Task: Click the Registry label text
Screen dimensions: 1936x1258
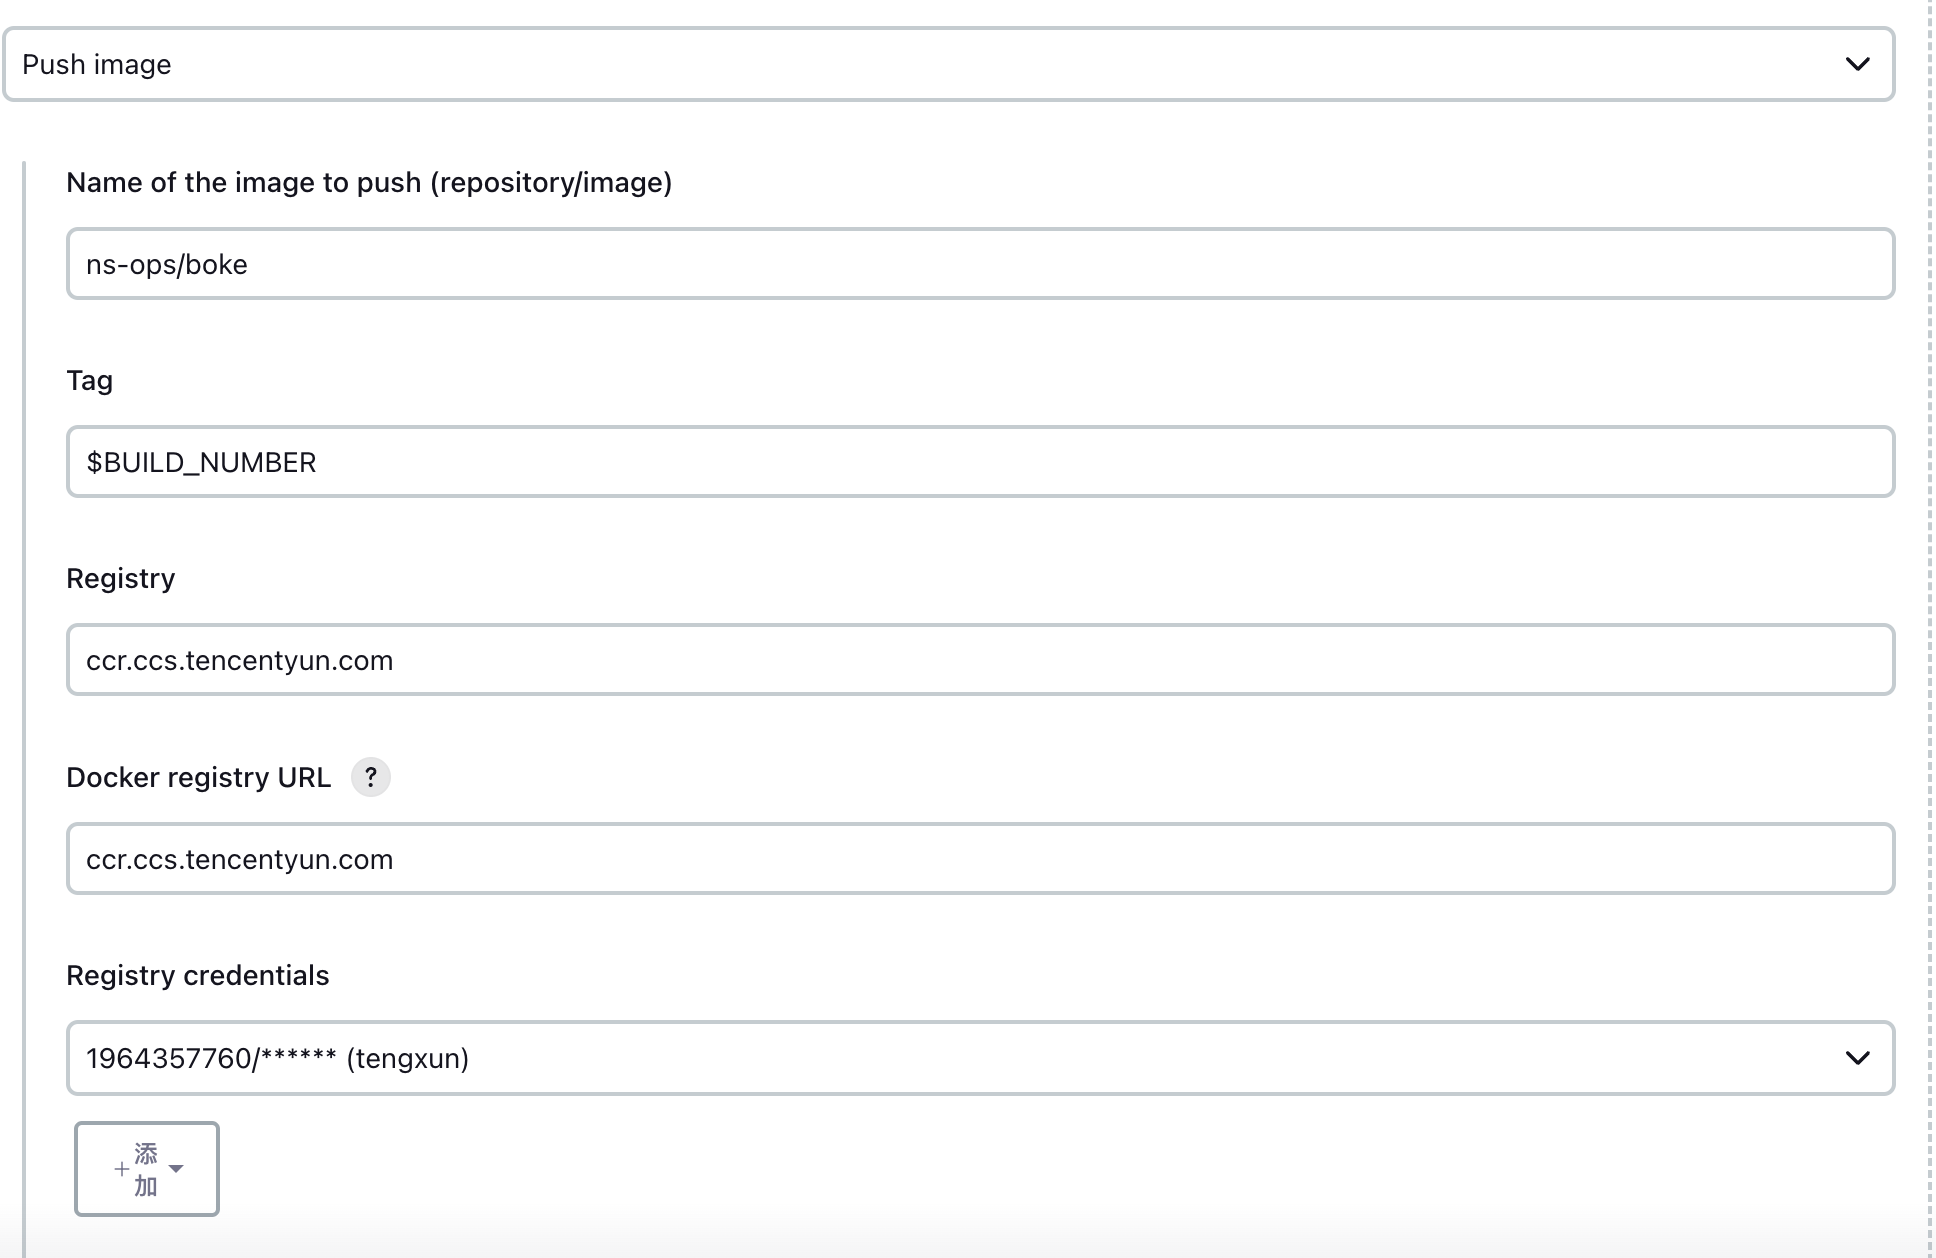Action: click(120, 579)
